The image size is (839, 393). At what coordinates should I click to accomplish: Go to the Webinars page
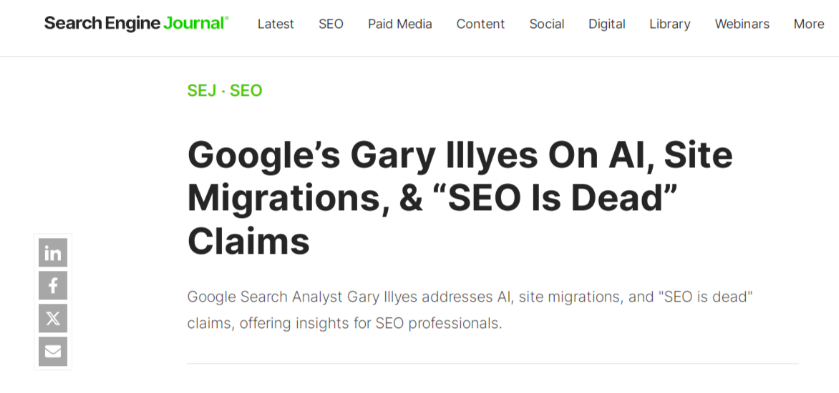tap(742, 24)
